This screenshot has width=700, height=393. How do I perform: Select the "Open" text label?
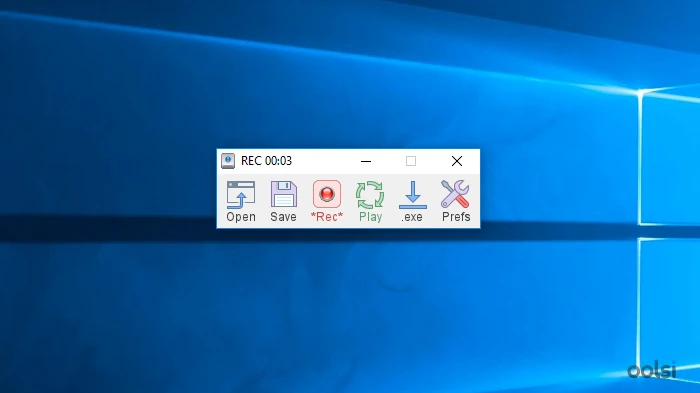click(241, 217)
